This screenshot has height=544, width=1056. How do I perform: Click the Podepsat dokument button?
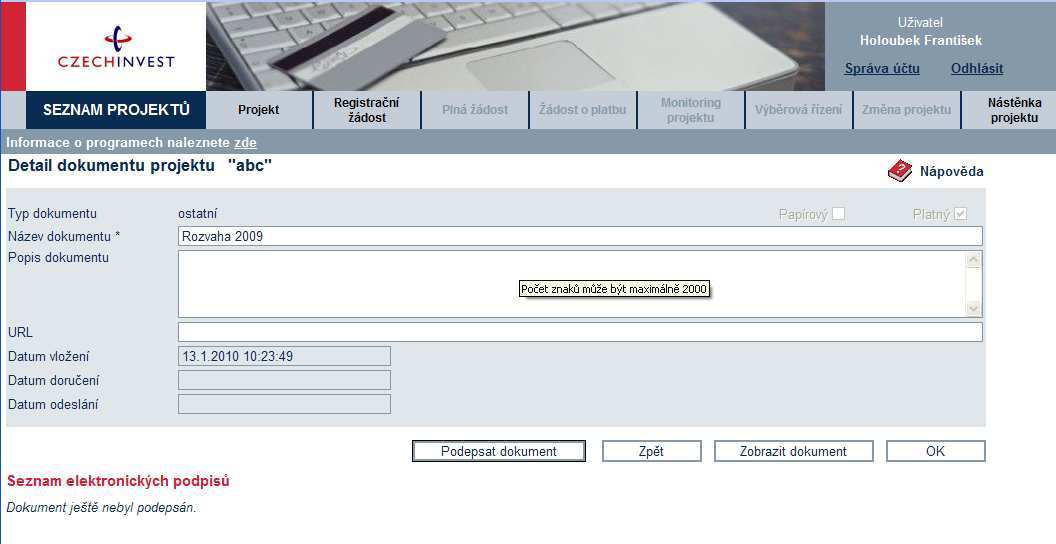(498, 451)
